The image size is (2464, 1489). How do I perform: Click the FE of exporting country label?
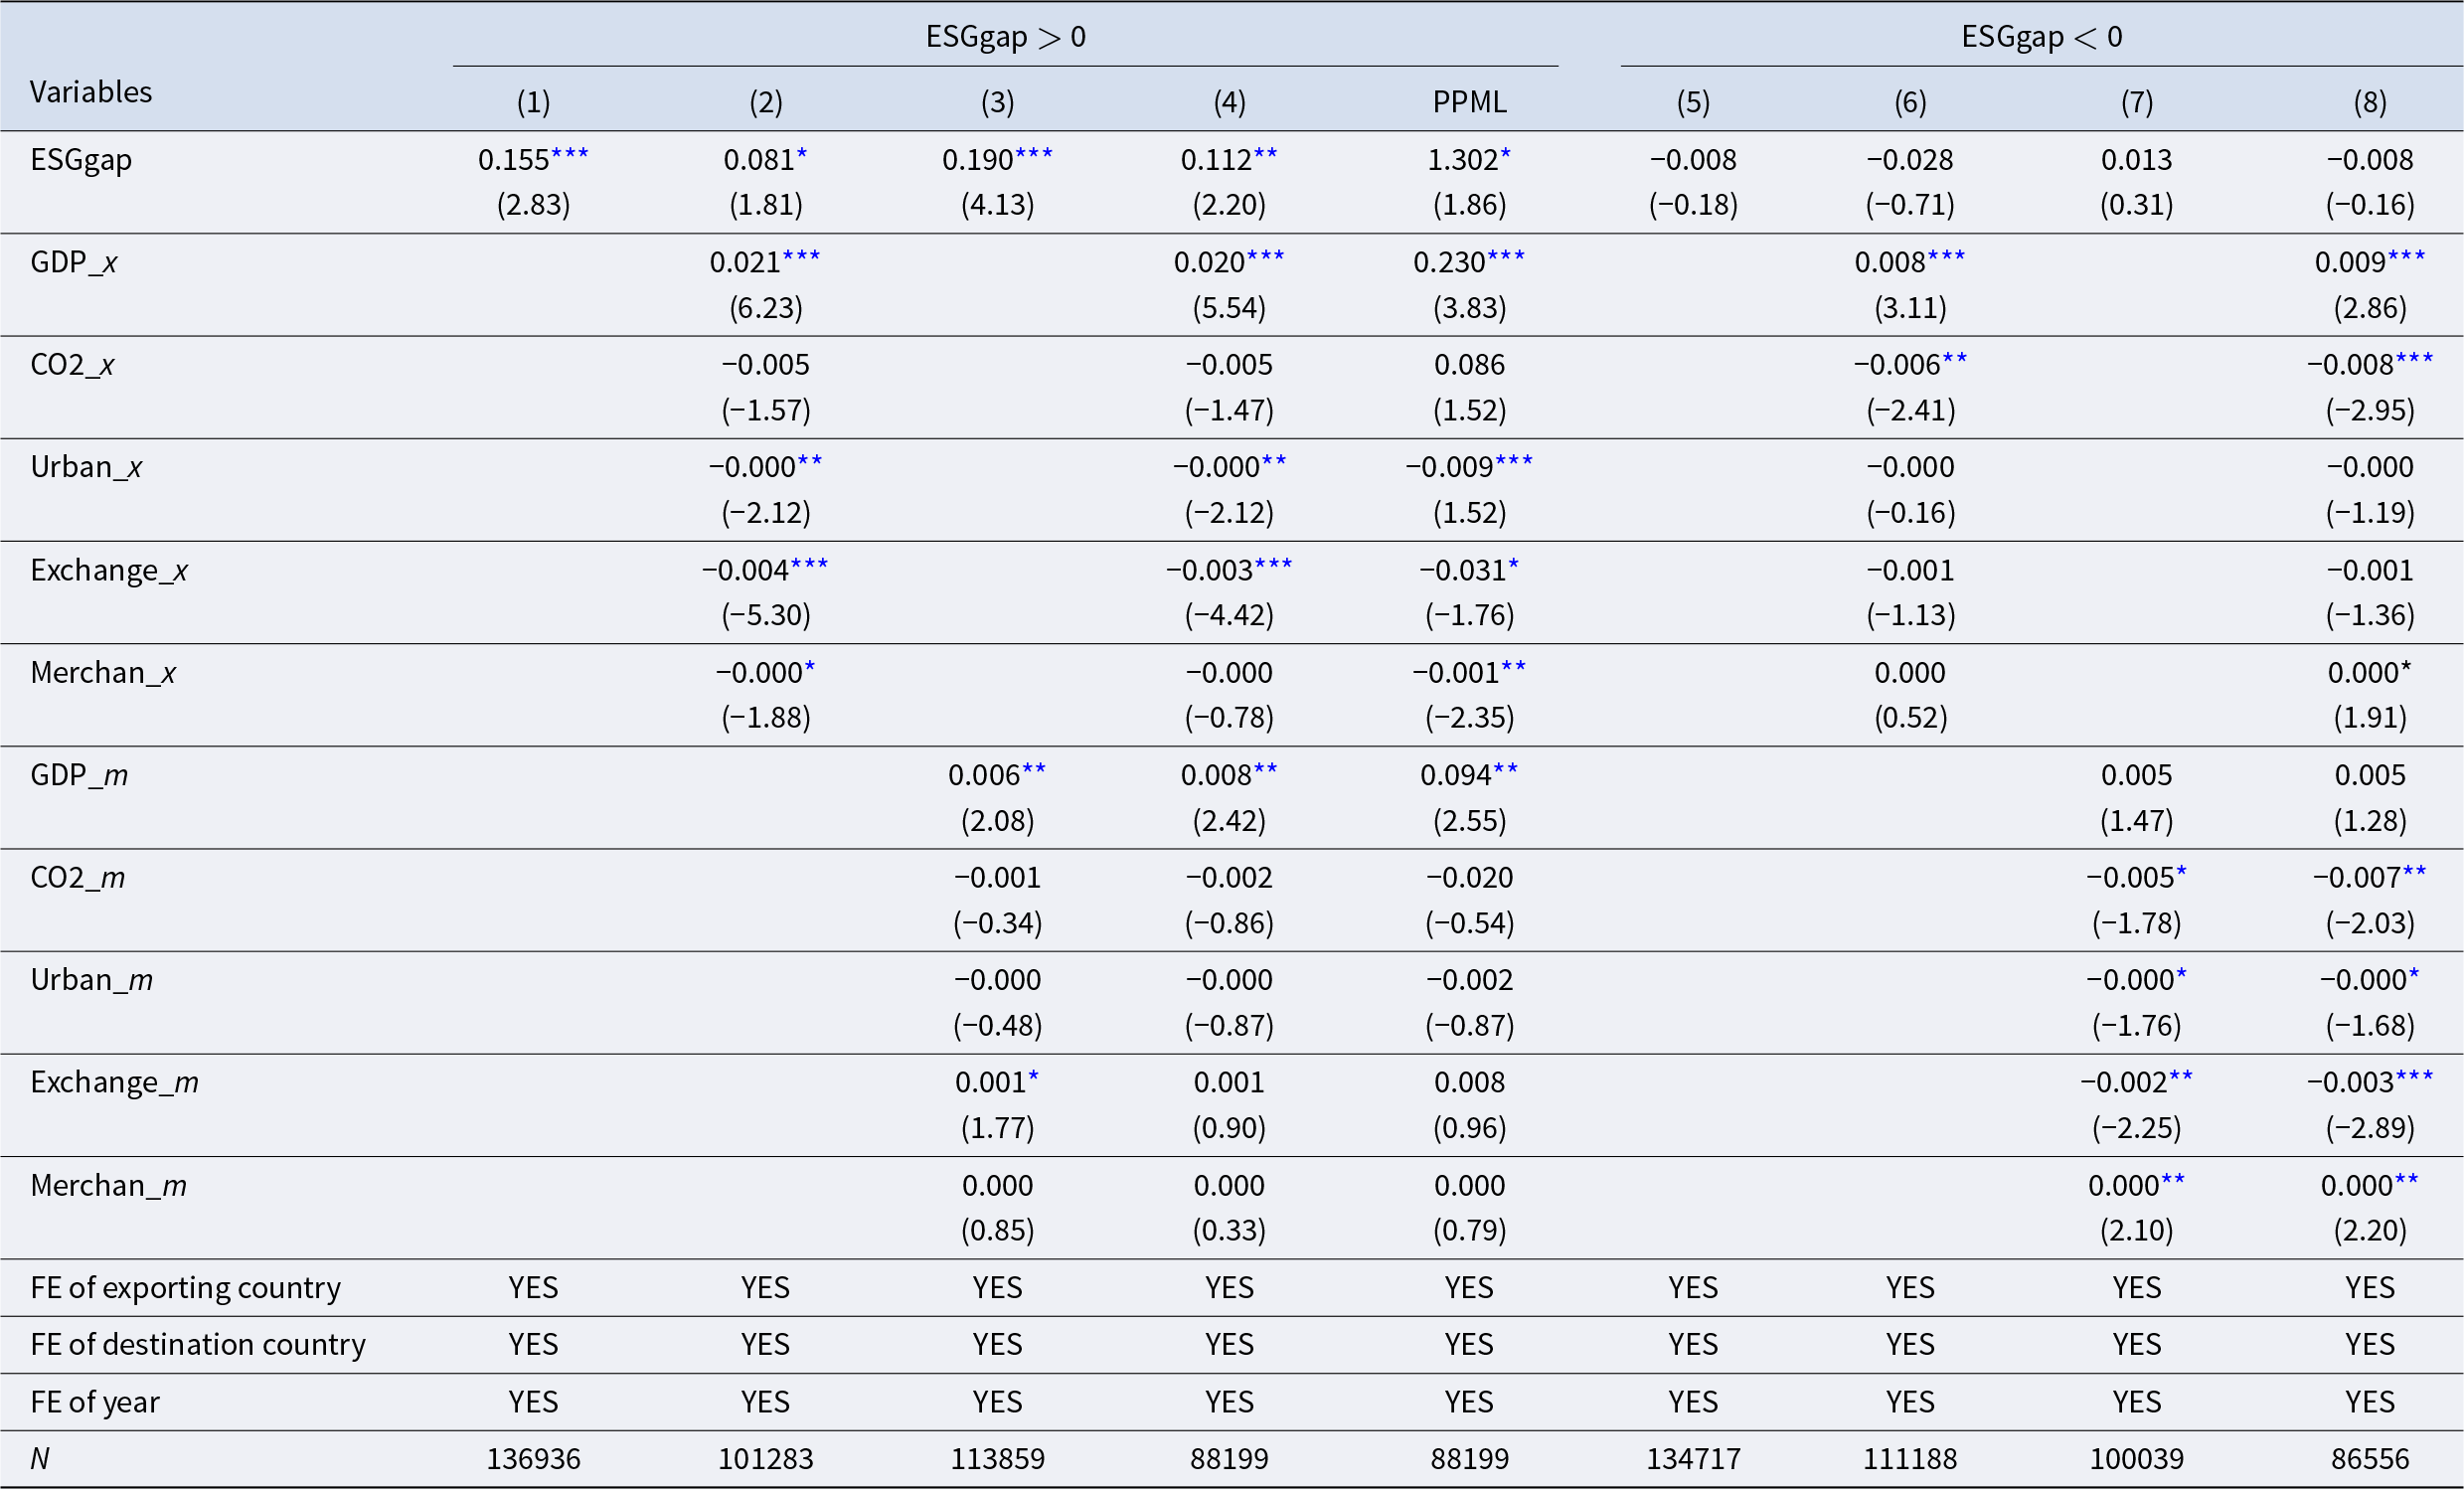[x=185, y=1287]
